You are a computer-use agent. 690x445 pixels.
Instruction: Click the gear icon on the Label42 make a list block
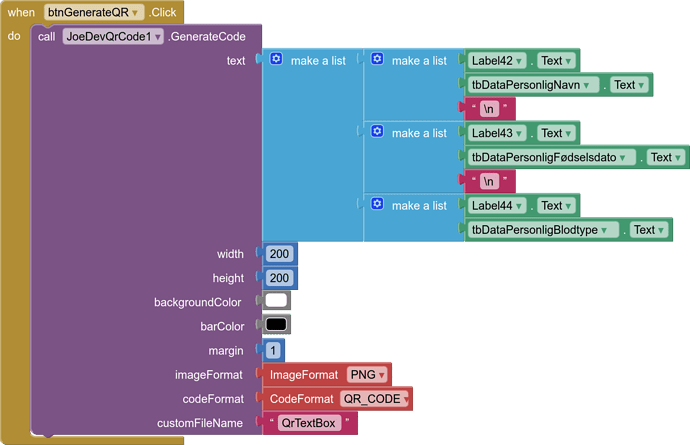click(378, 60)
